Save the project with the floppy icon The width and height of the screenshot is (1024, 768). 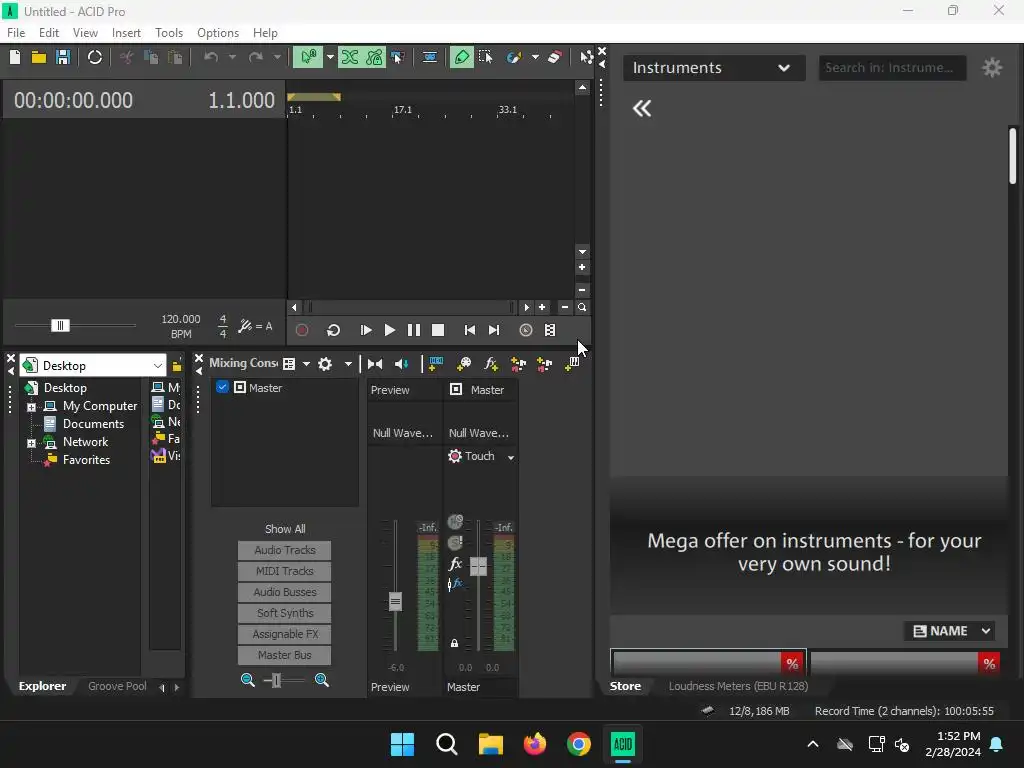point(63,57)
